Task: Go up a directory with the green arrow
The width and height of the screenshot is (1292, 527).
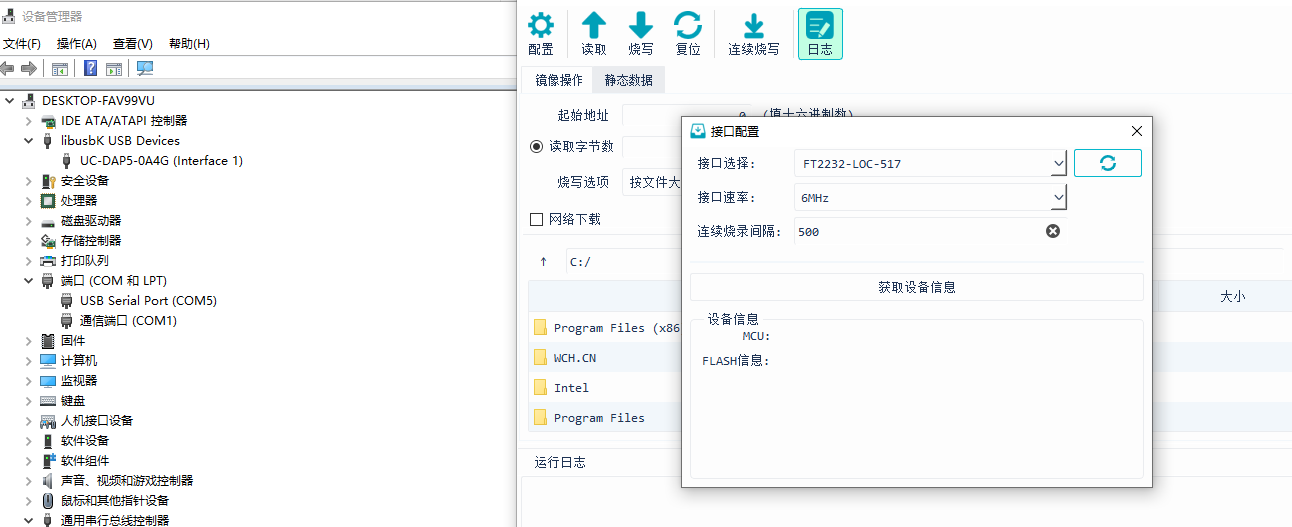Action: (544, 262)
